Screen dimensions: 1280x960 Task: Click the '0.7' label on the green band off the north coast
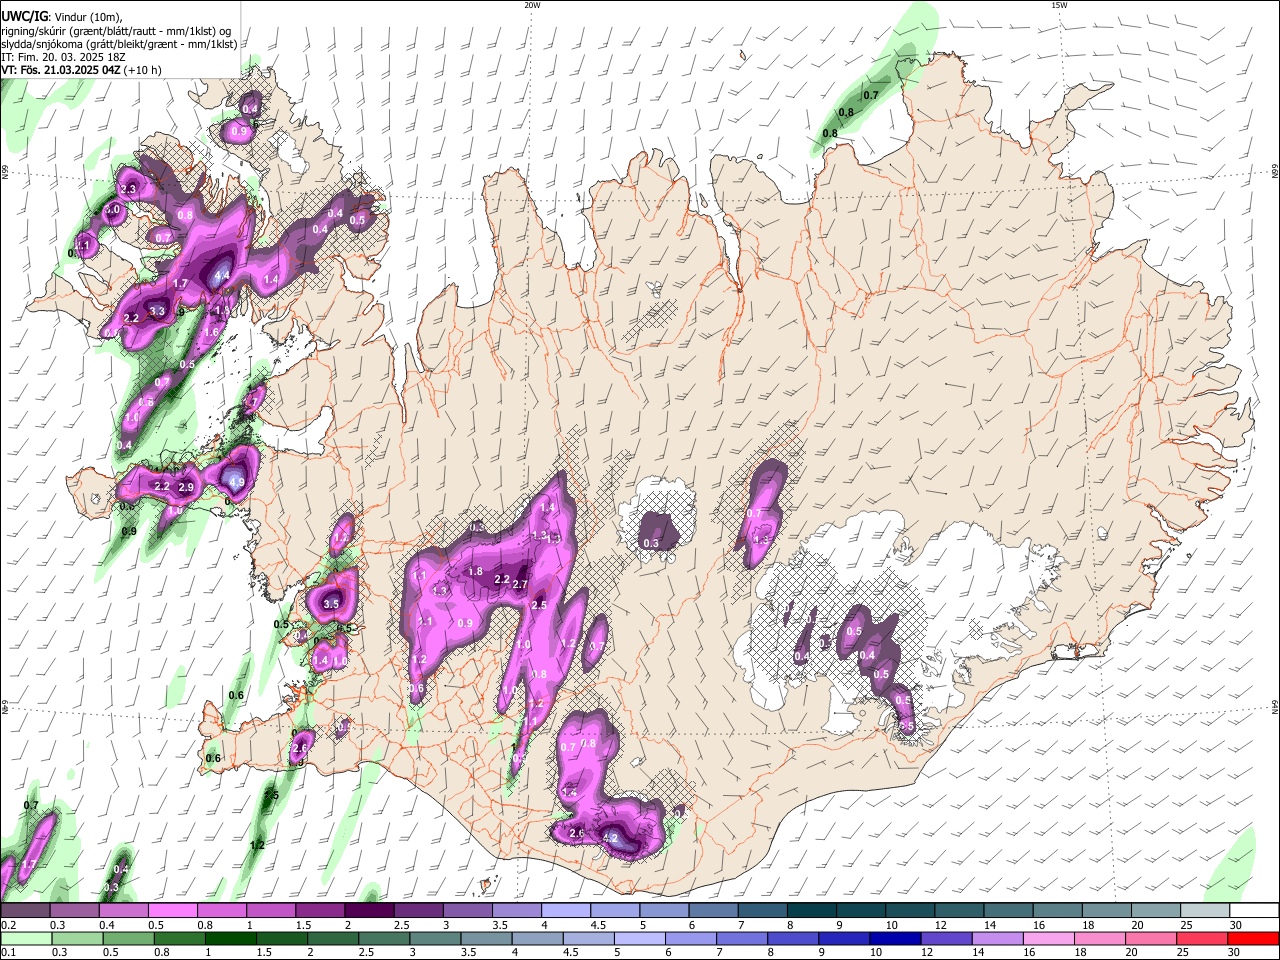(871, 96)
